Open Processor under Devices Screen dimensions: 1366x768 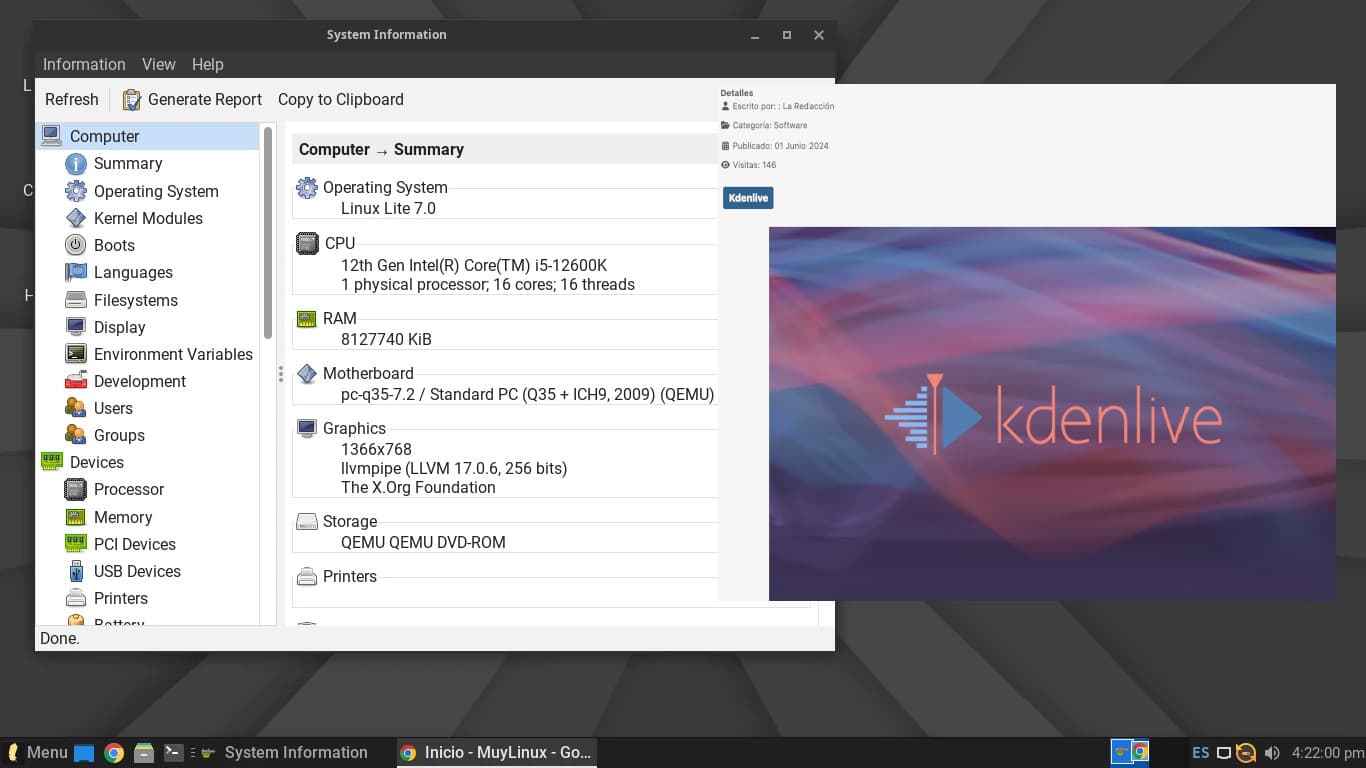click(129, 489)
